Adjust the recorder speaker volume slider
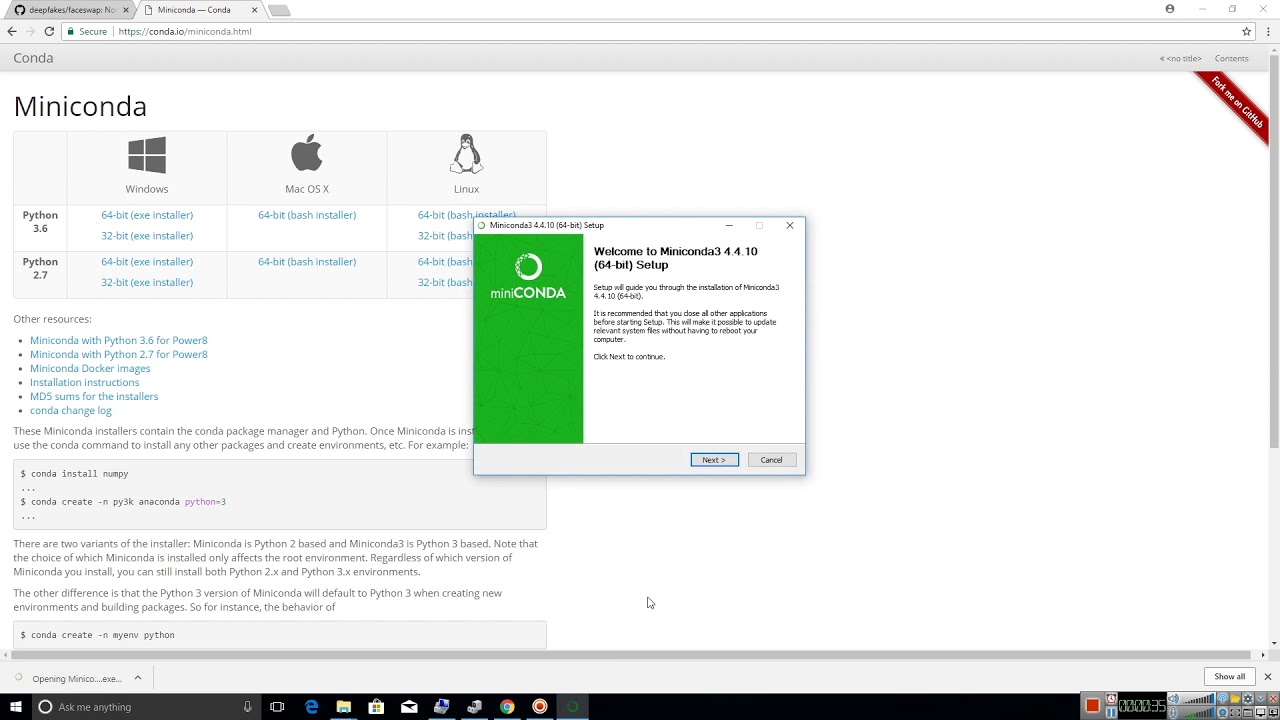The height and width of the screenshot is (720, 1280). coord(1199,699)
